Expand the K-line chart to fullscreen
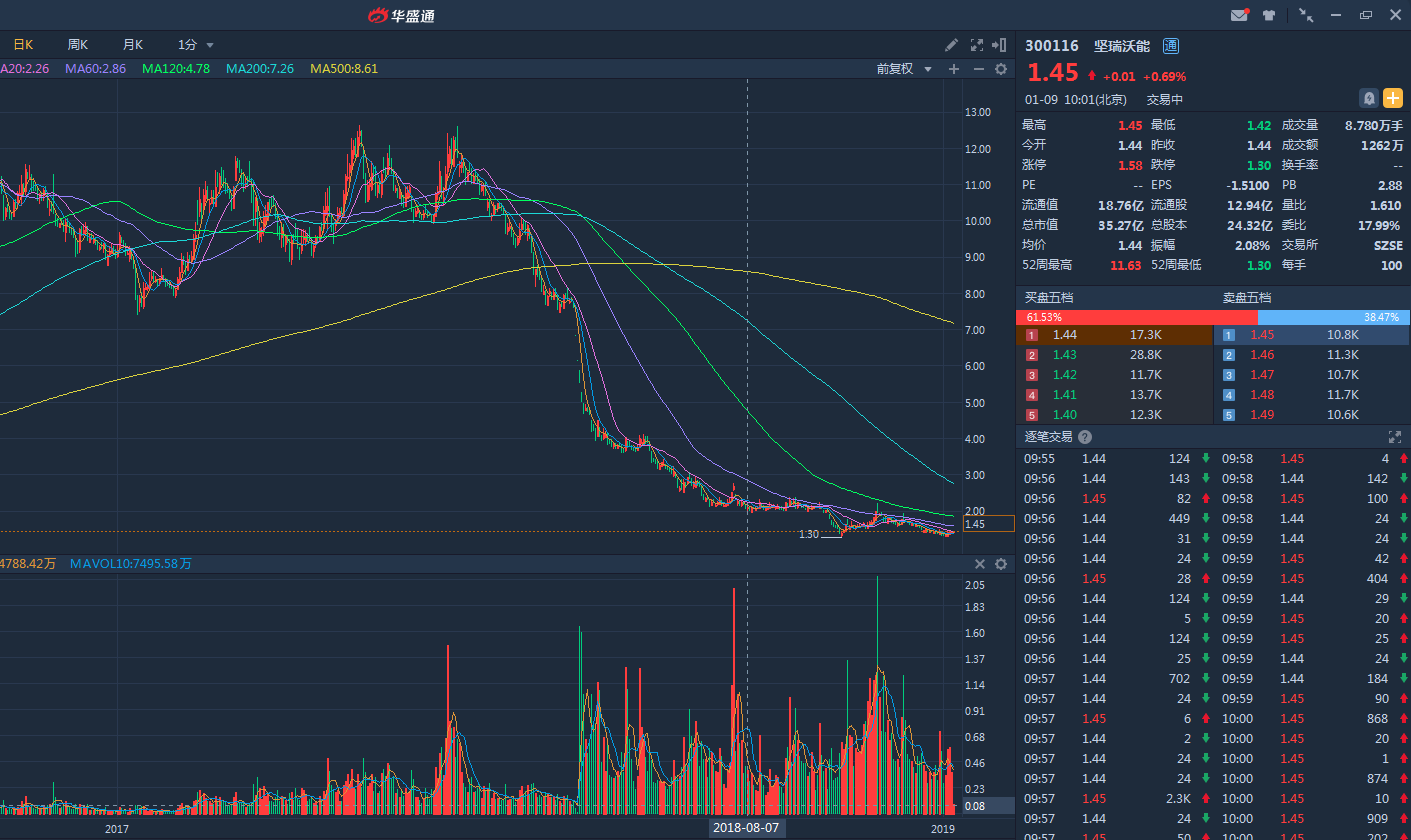Image resolution: width=1411 pixels, height=840 pixels. pyautogui.click(x=977, y=45)
